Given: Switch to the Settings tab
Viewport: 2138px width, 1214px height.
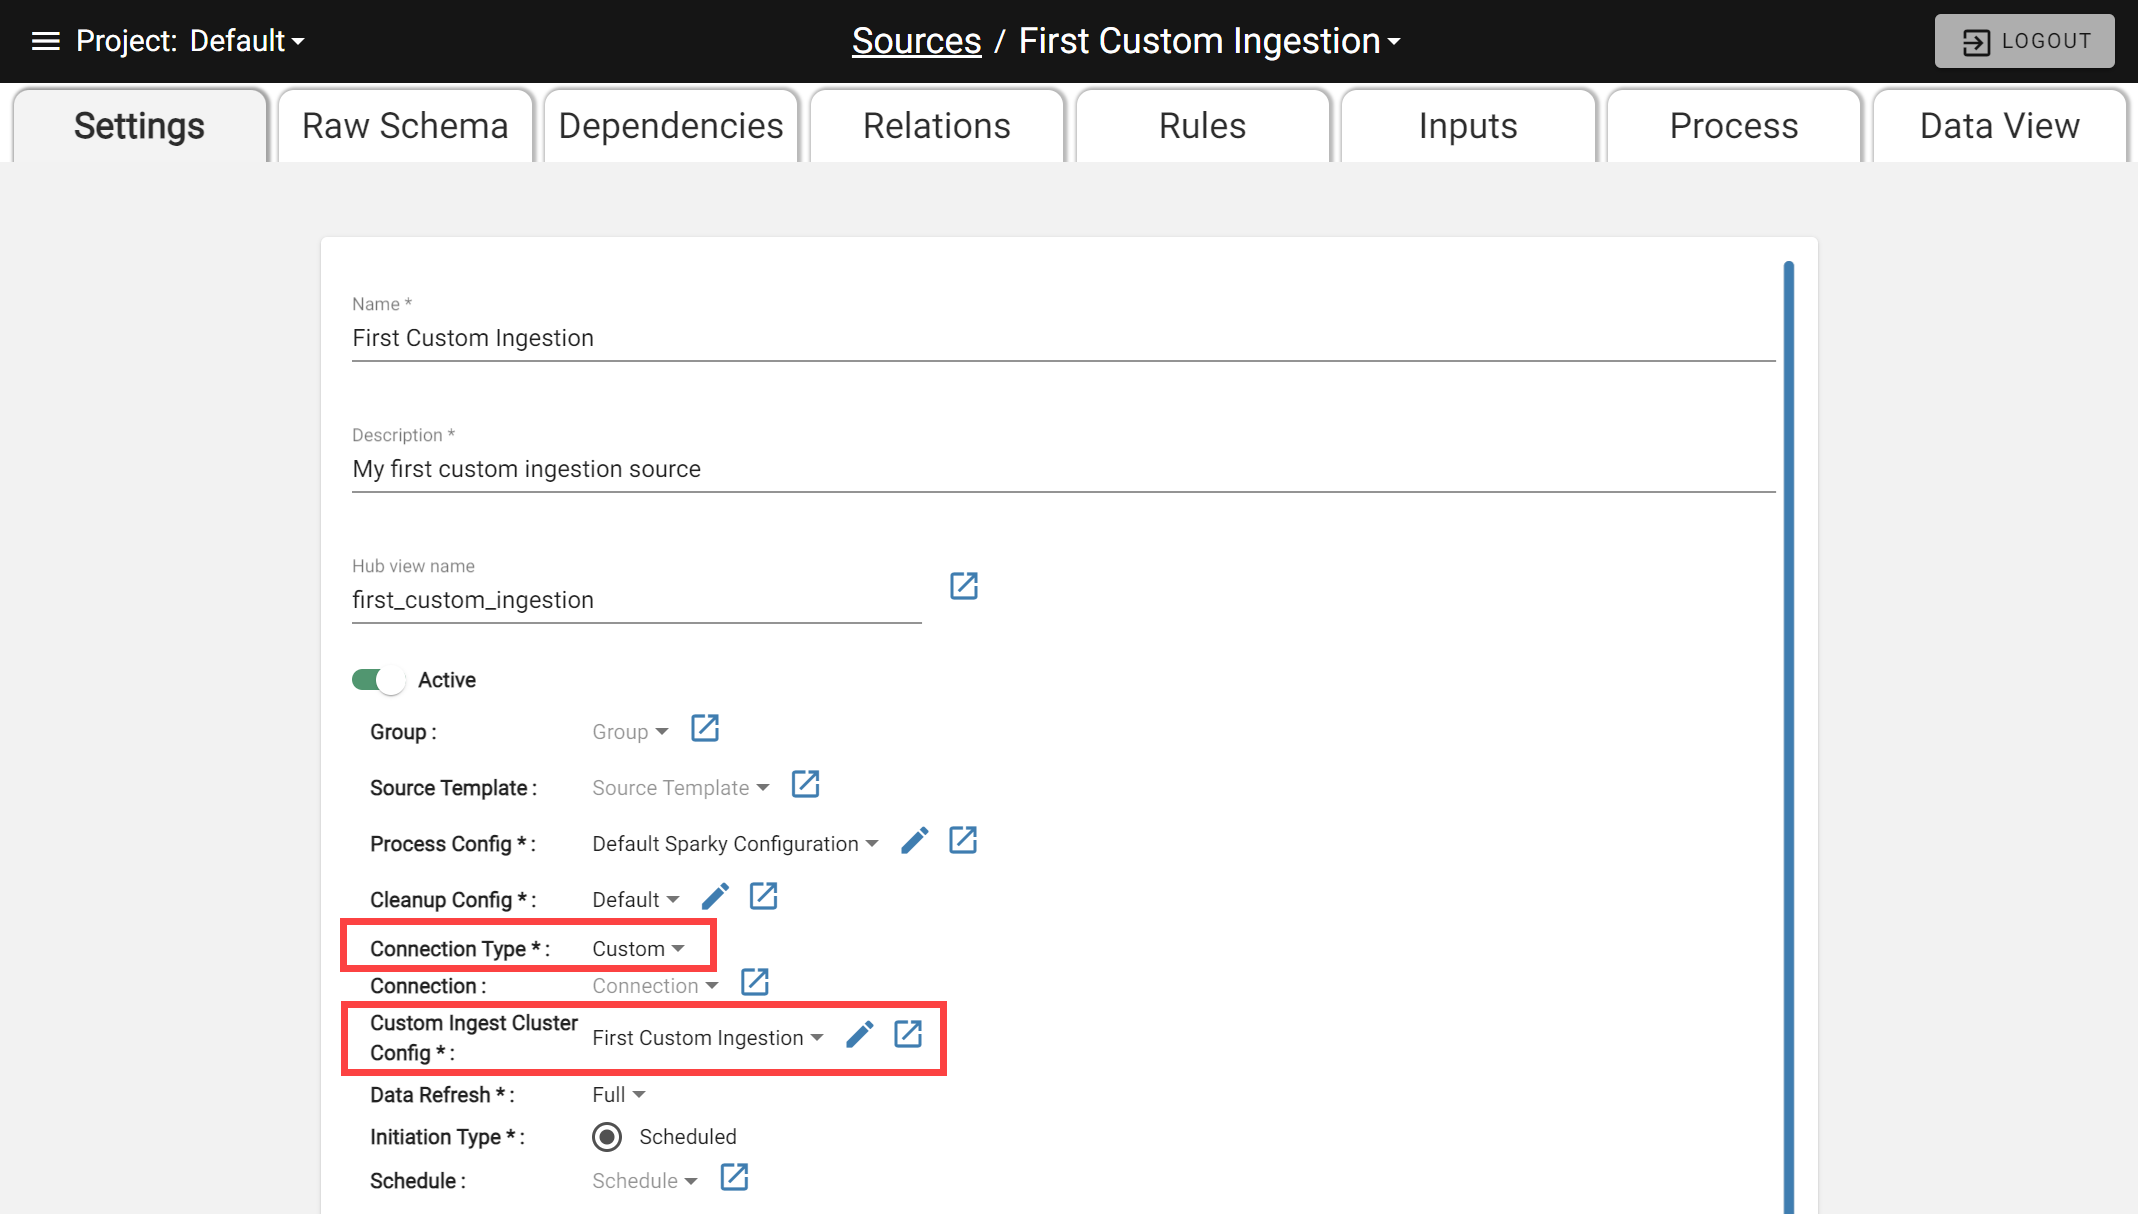Looking at the screenshot, I should coord(140,126).
